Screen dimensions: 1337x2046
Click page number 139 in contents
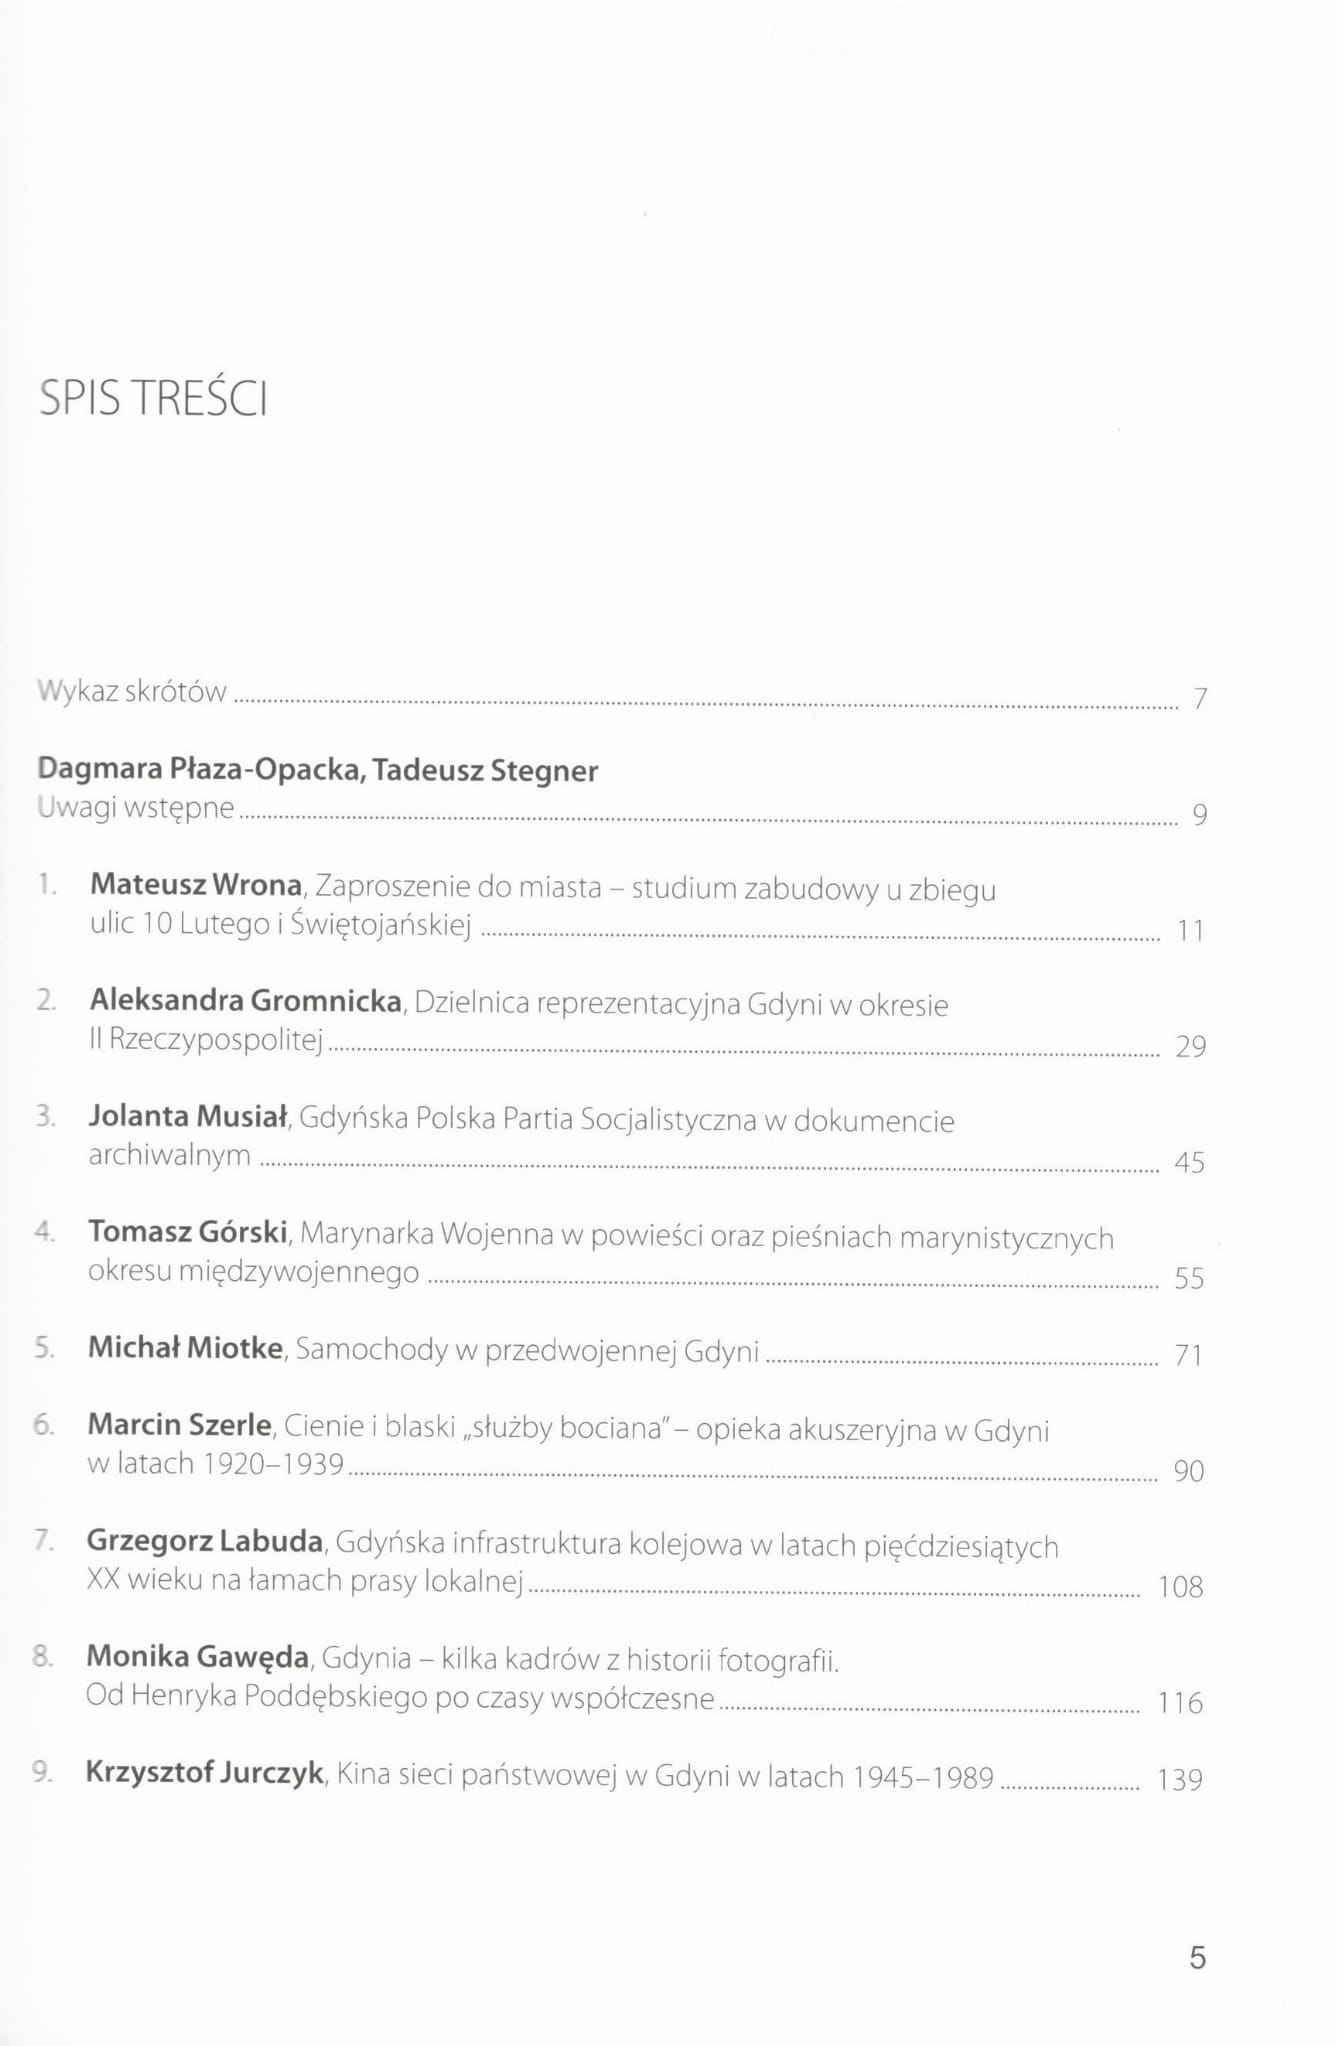(x=1179, y=1780)
